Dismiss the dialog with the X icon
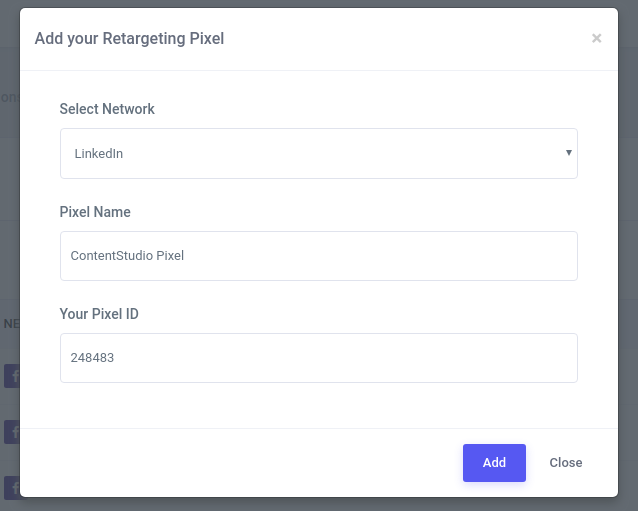This screenshot has height=511, width=638. point(597,39)
